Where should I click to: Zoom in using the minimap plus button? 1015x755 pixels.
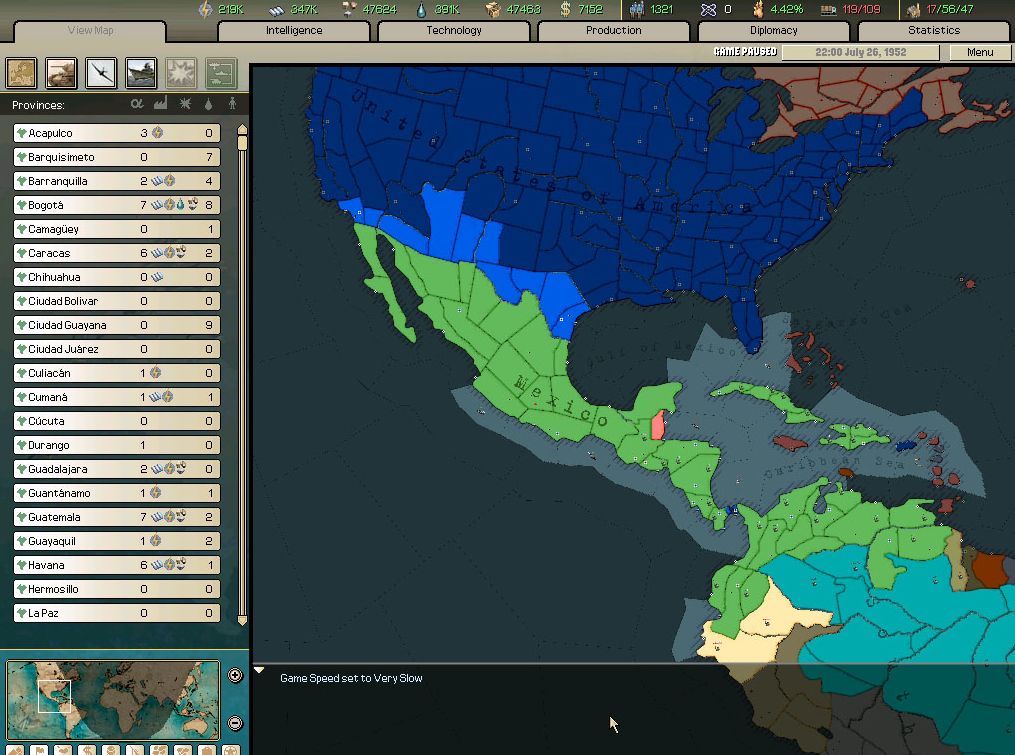click(x=235, y=675)
